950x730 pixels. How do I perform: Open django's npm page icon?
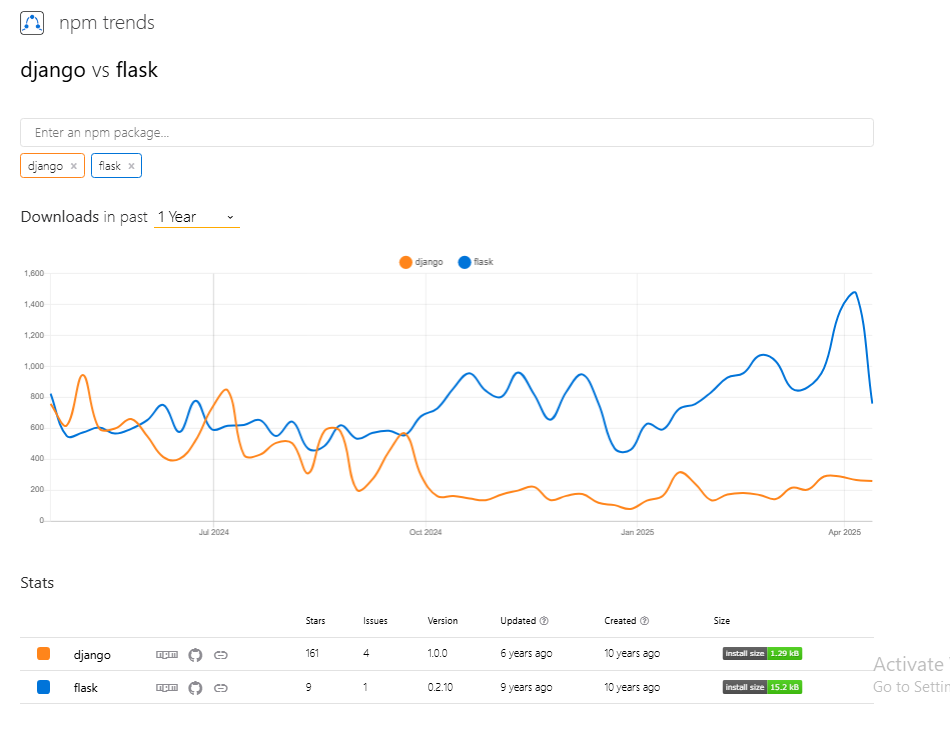(x=167, y=655)
